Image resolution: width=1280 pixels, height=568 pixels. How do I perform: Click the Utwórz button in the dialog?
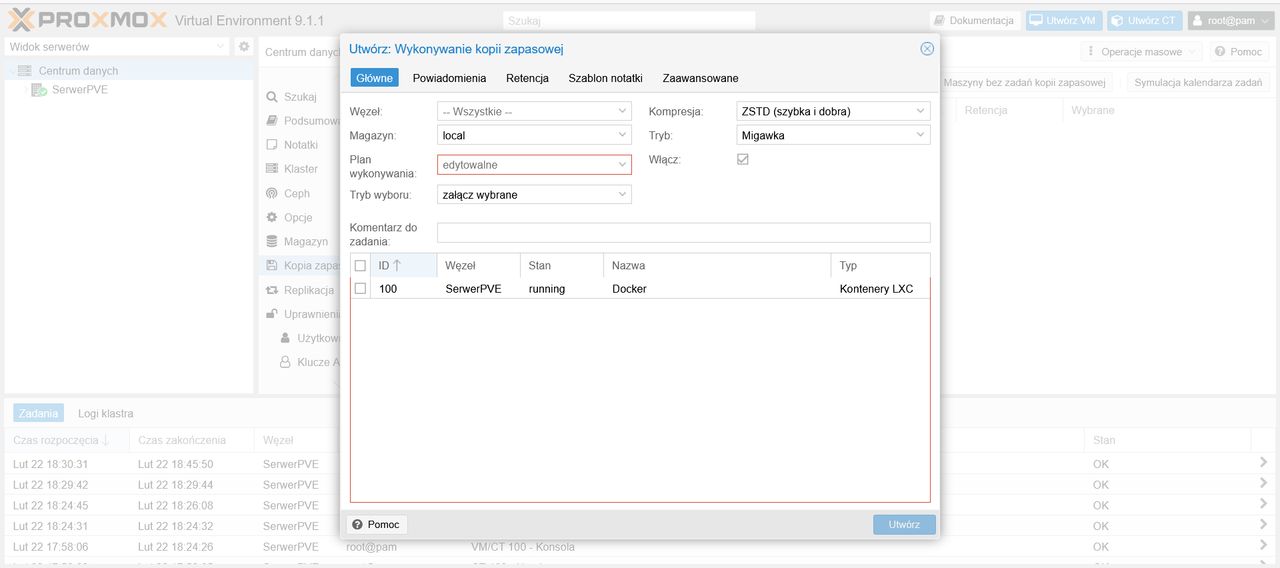904,525
